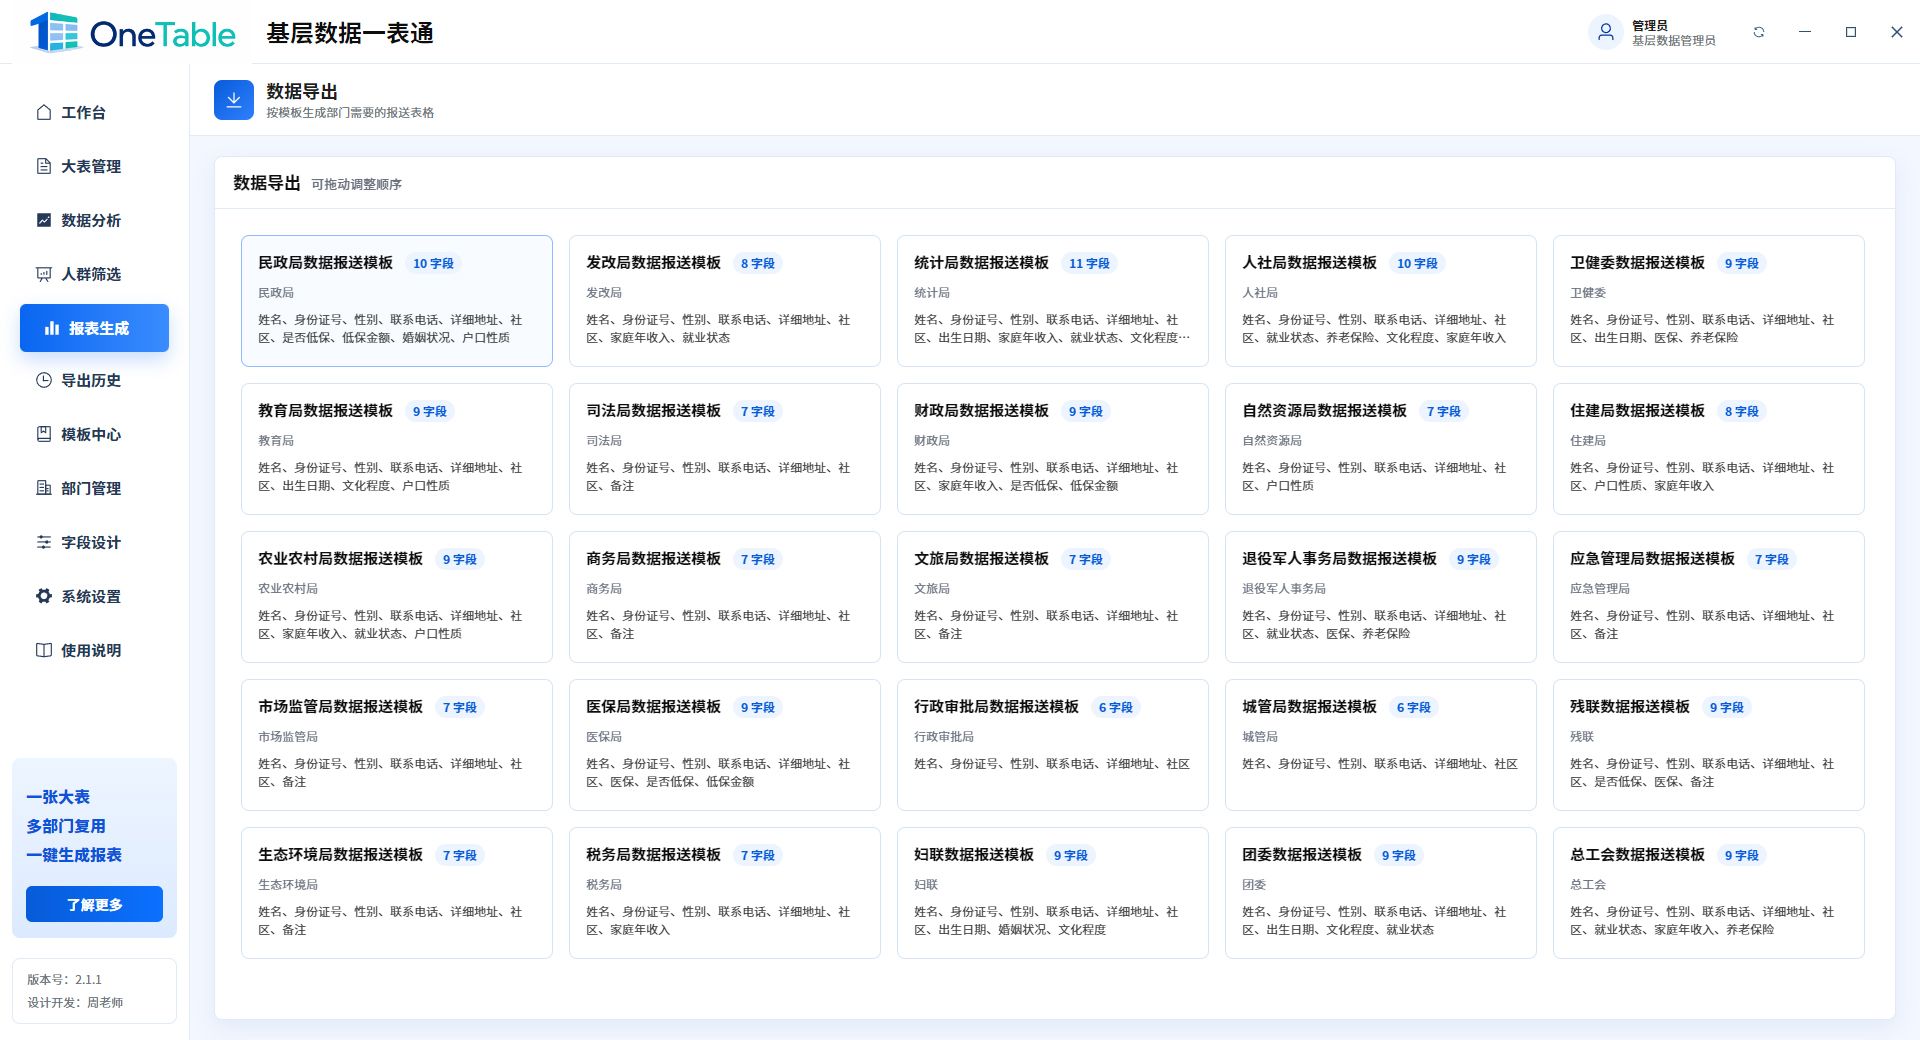
Task: Choose the 统计局数据报送模板 card
Action: click(x=1053, y=301)
